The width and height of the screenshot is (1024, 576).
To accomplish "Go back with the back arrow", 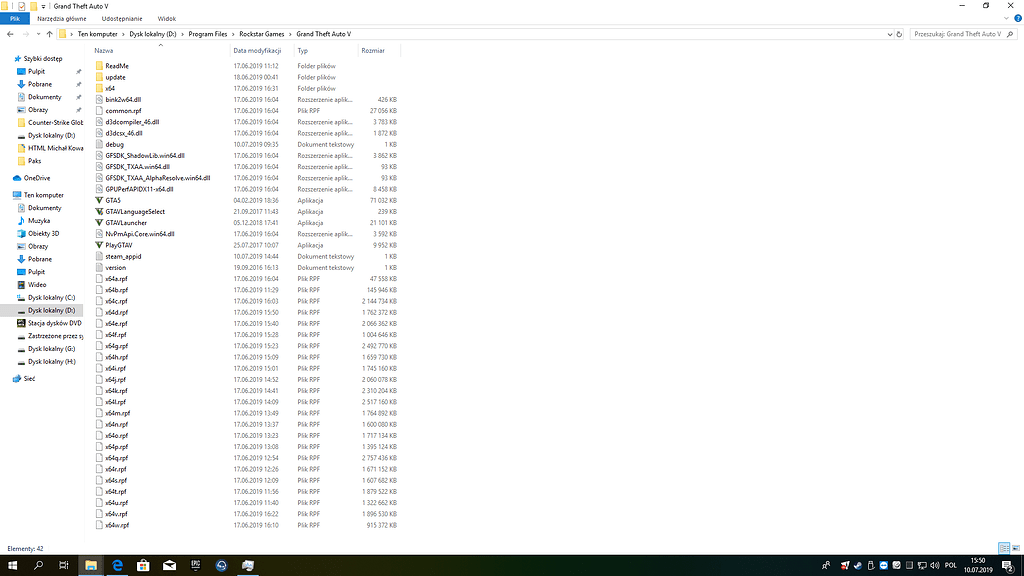I will (x=10, y=34).
